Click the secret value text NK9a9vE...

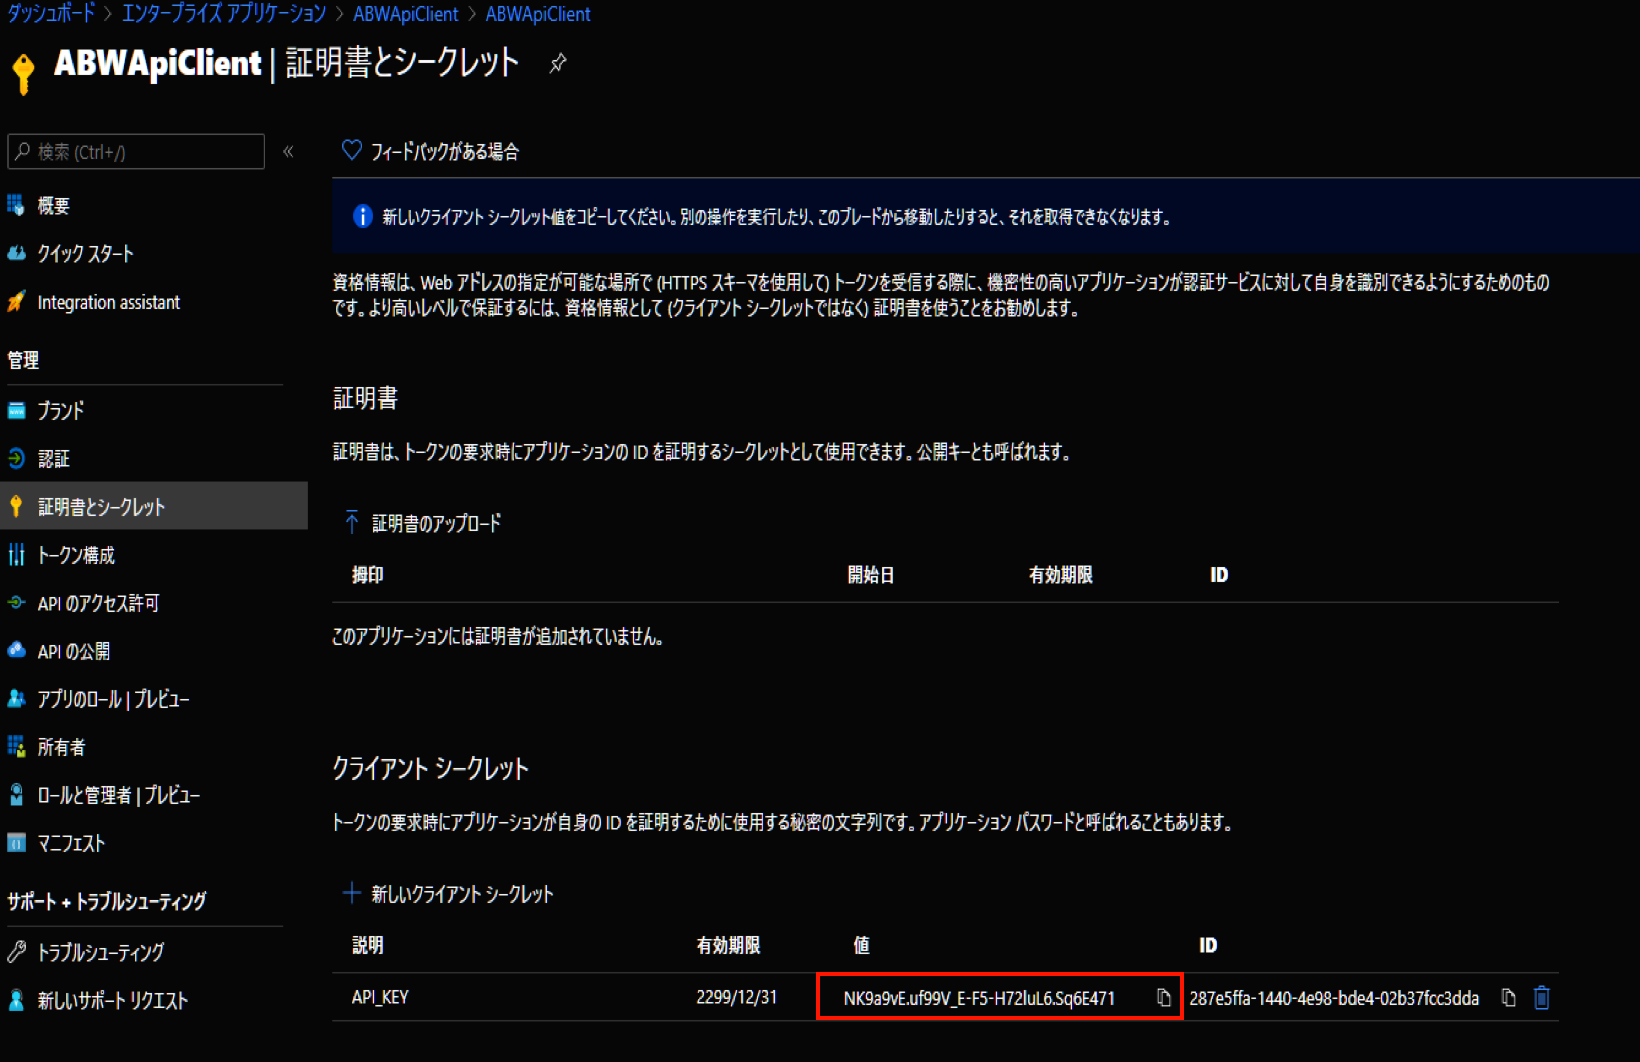pyautogui.click(x=979, y=998)
